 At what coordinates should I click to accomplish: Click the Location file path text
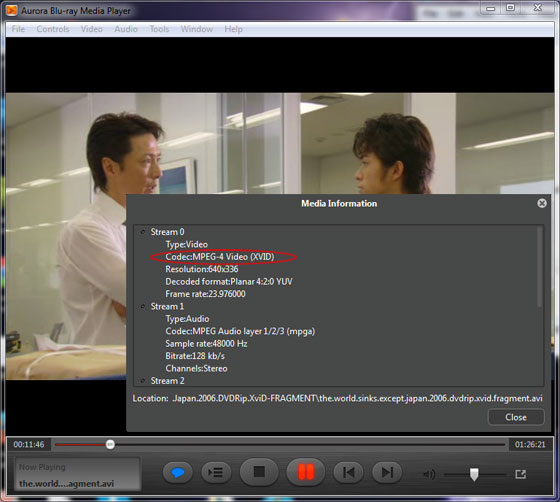click(357, 398)
